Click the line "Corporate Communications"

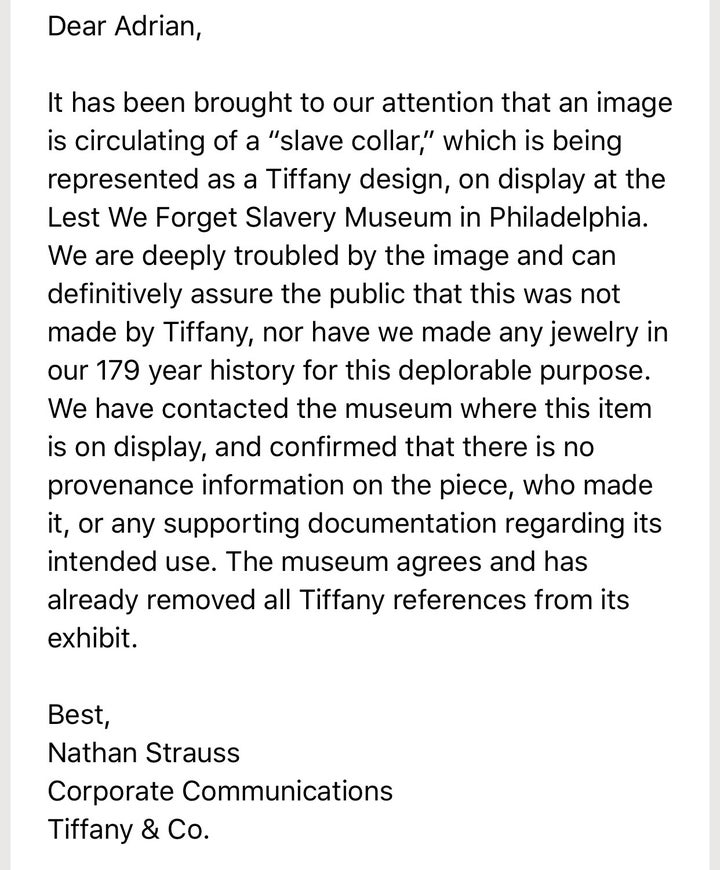click(x=220, y=791)
